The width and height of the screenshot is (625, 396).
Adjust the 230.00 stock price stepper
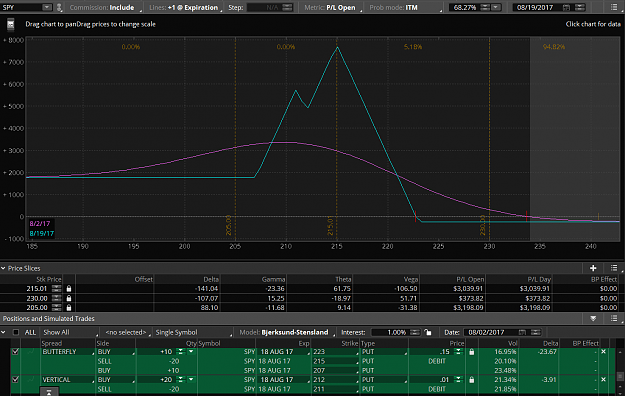[x=56, y=298]
